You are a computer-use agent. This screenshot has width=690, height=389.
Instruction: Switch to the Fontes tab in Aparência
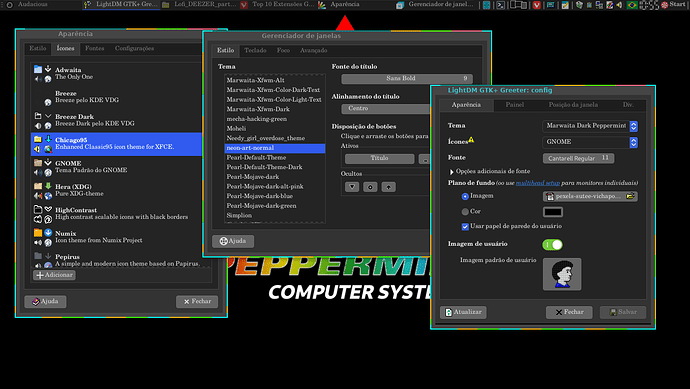tap(95, 48)
